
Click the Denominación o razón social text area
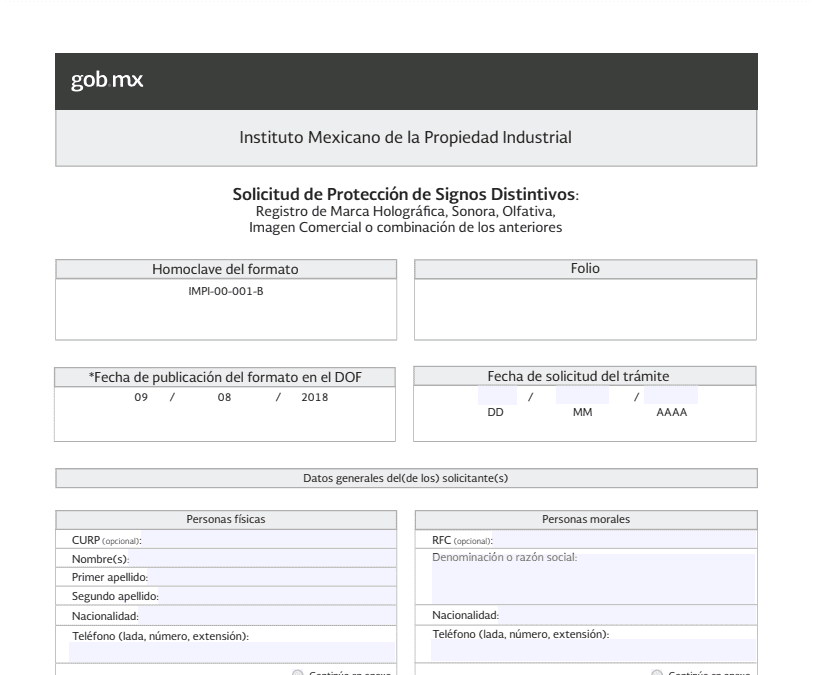594,579
